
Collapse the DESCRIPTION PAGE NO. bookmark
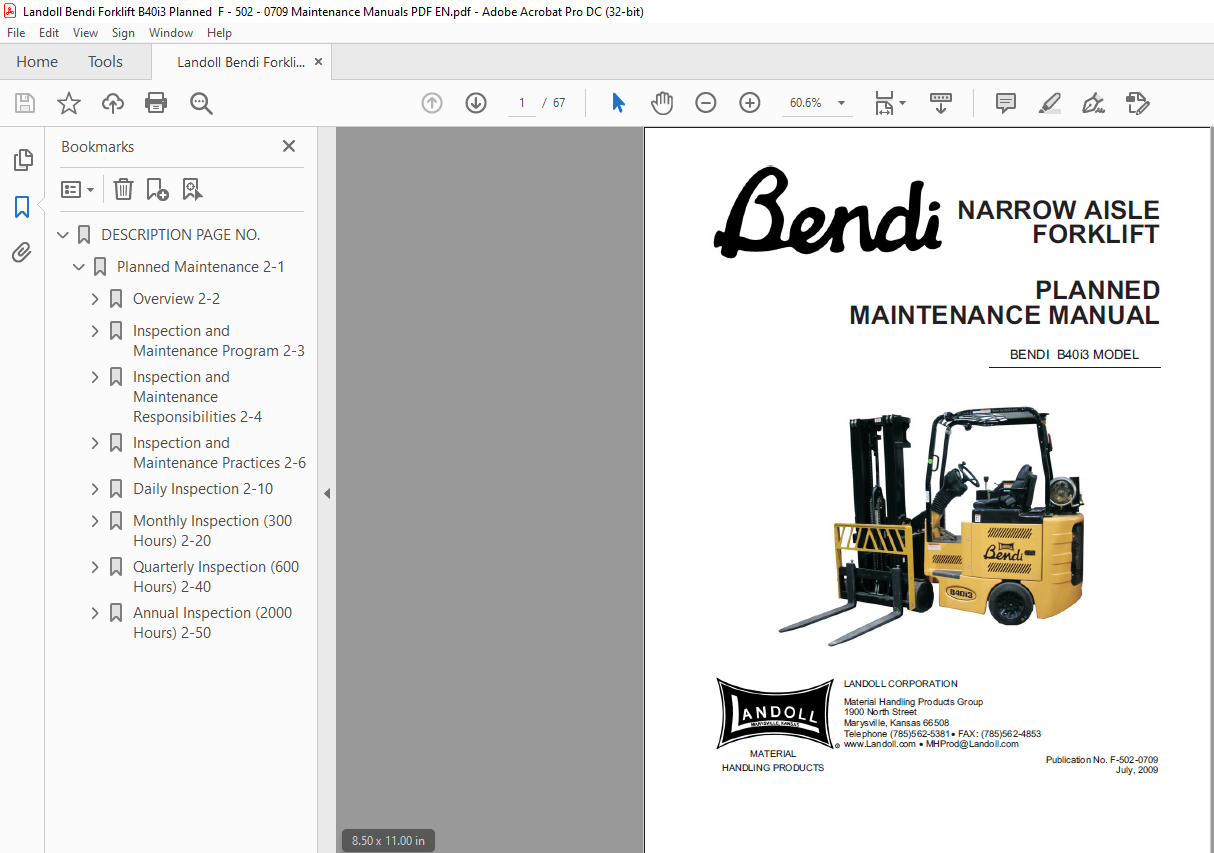tap(63, 235)
